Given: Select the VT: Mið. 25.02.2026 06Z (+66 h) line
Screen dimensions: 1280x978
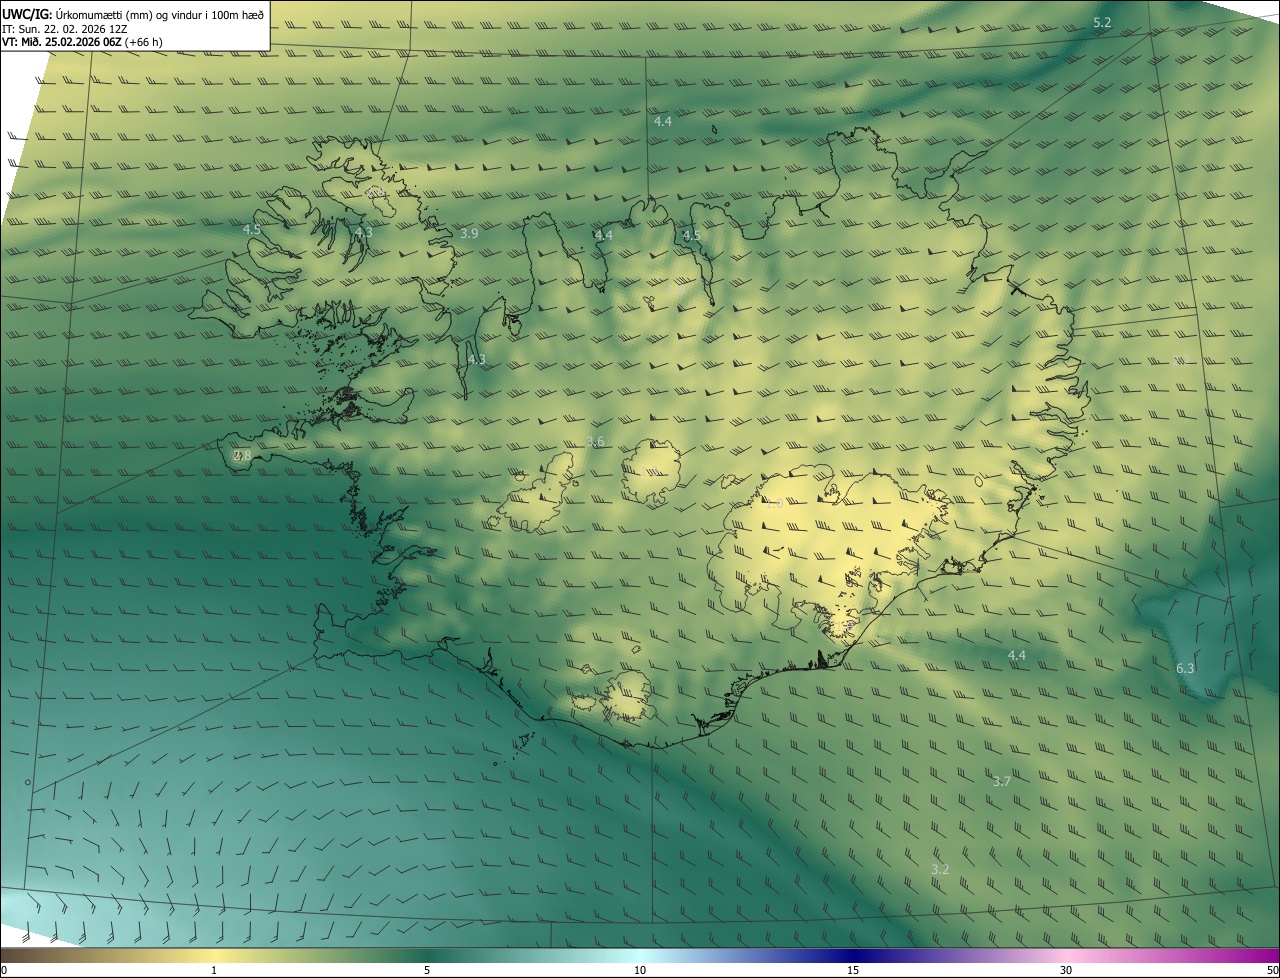Looking at the screenshot, I should pos(83,42).
